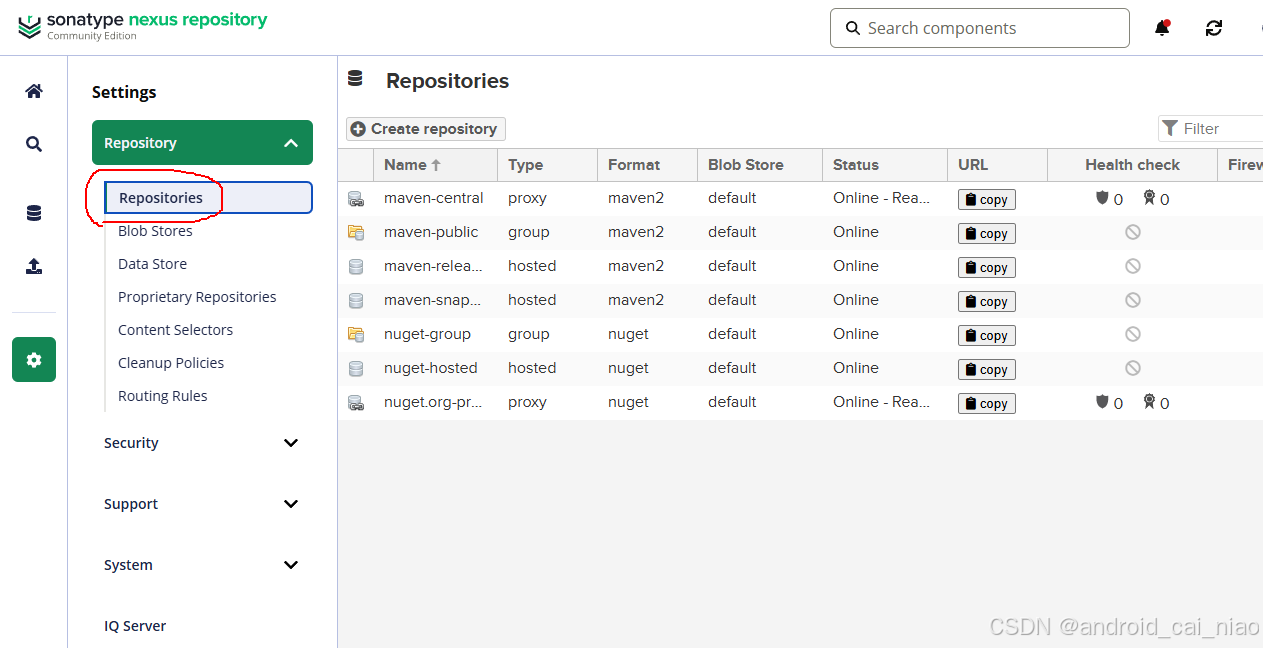The width and height of the screenshot is (1263, 648).
Task: Copy the maven-central URL
Action: tap(987, 199)
